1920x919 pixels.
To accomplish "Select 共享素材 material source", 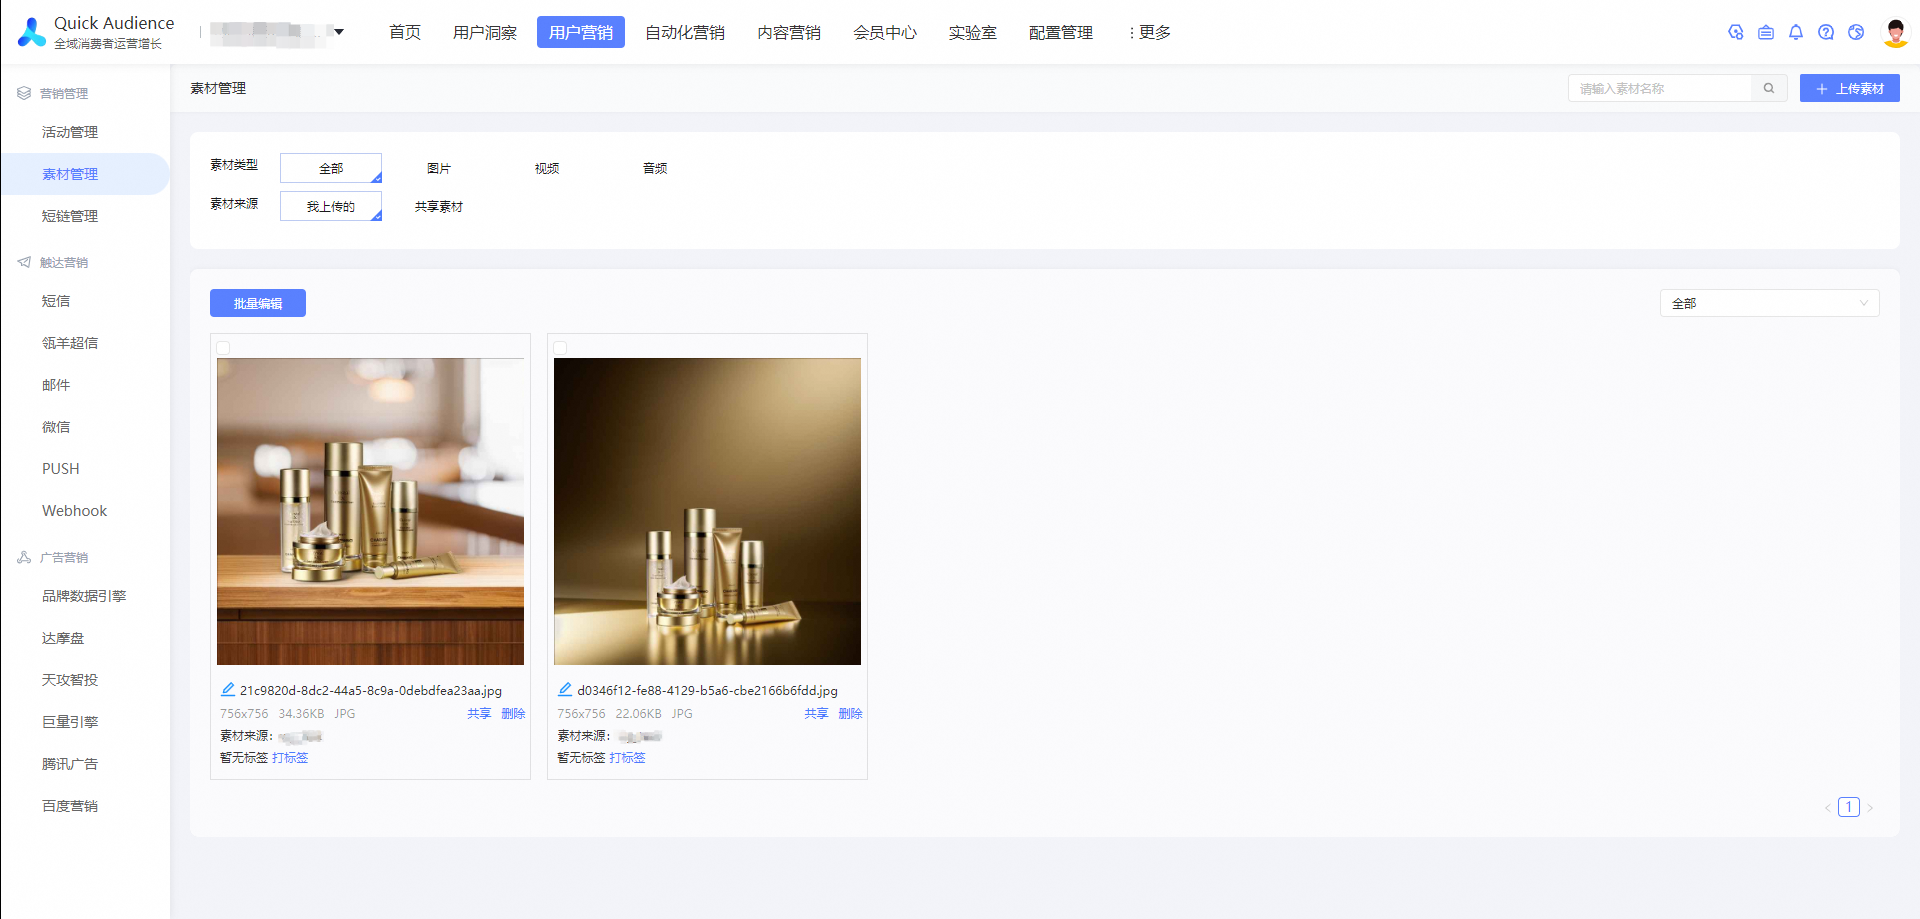I will (x=439, y=206).
